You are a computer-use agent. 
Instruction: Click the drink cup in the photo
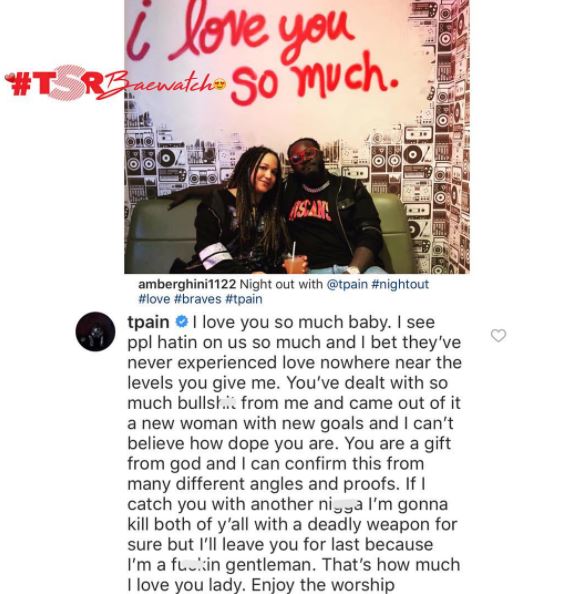click(x=294, y=261)
